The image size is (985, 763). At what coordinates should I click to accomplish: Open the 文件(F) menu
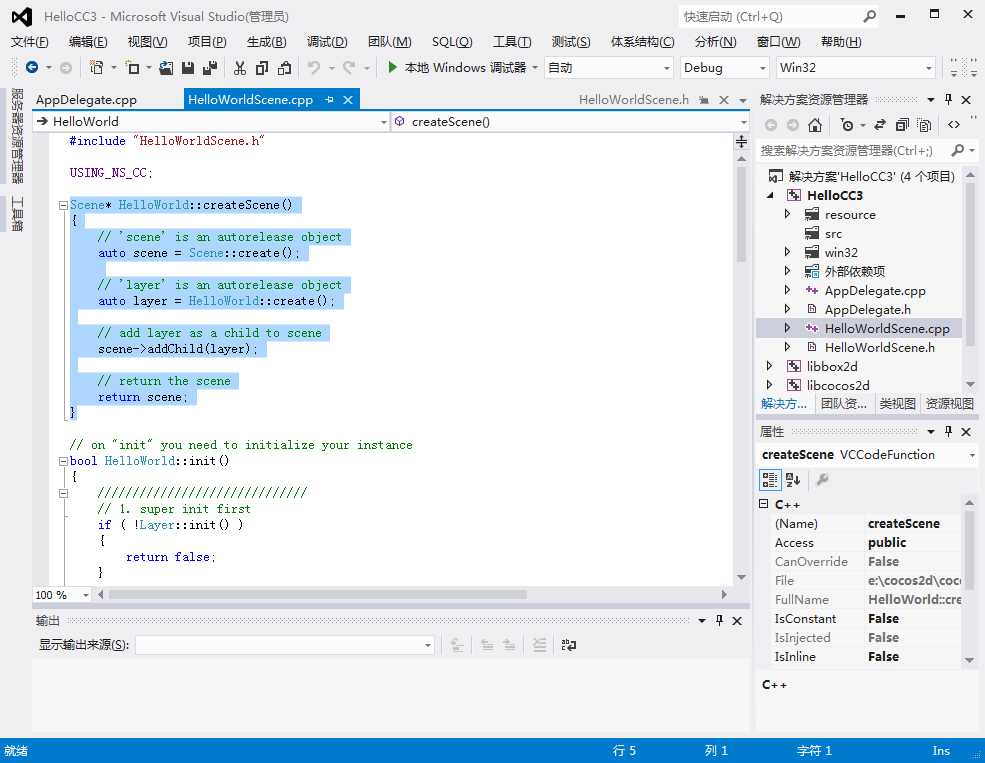(30, 41)
